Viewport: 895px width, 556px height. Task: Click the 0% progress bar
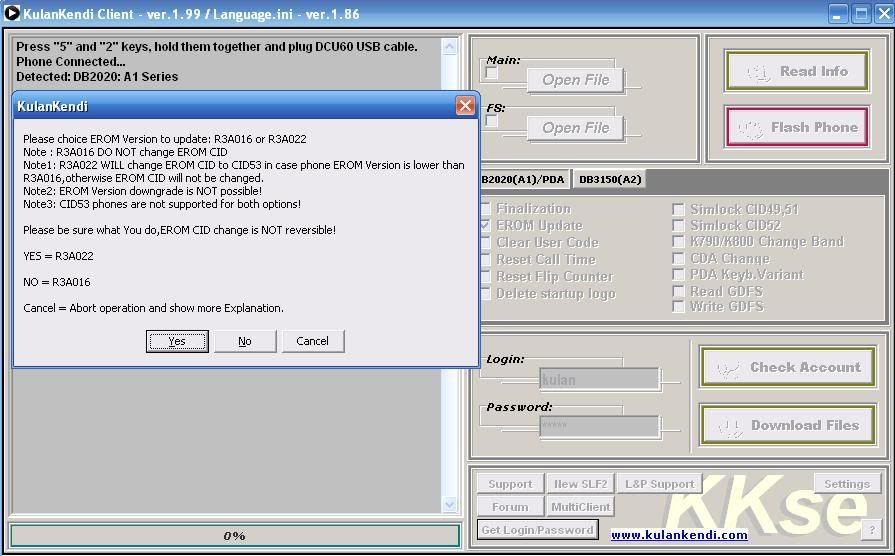pyautogui.click(x=235, y=535)
